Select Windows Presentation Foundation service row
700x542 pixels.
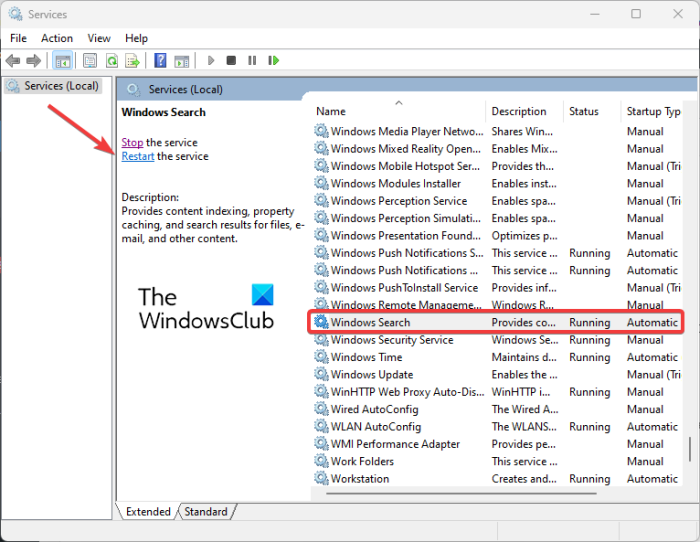coord(497,235)
